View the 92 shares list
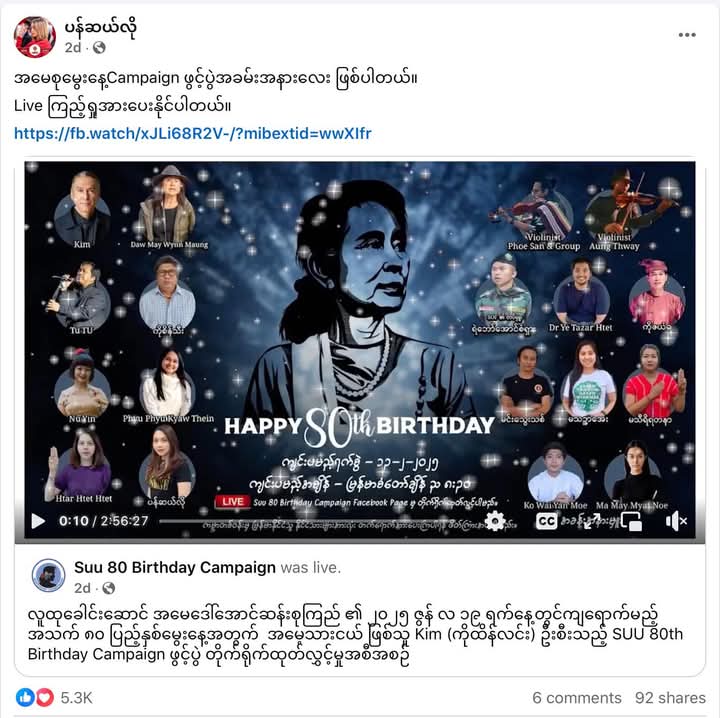Viewport: 720px width, 718px height. pyautogui.click(x=670, y=698)
